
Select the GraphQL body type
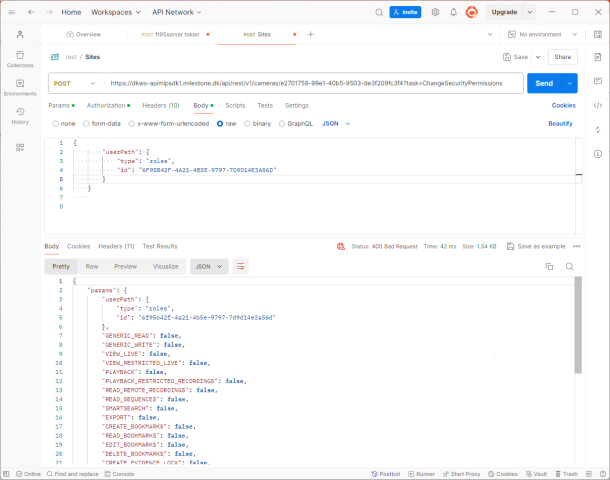(x=296, y=124)
